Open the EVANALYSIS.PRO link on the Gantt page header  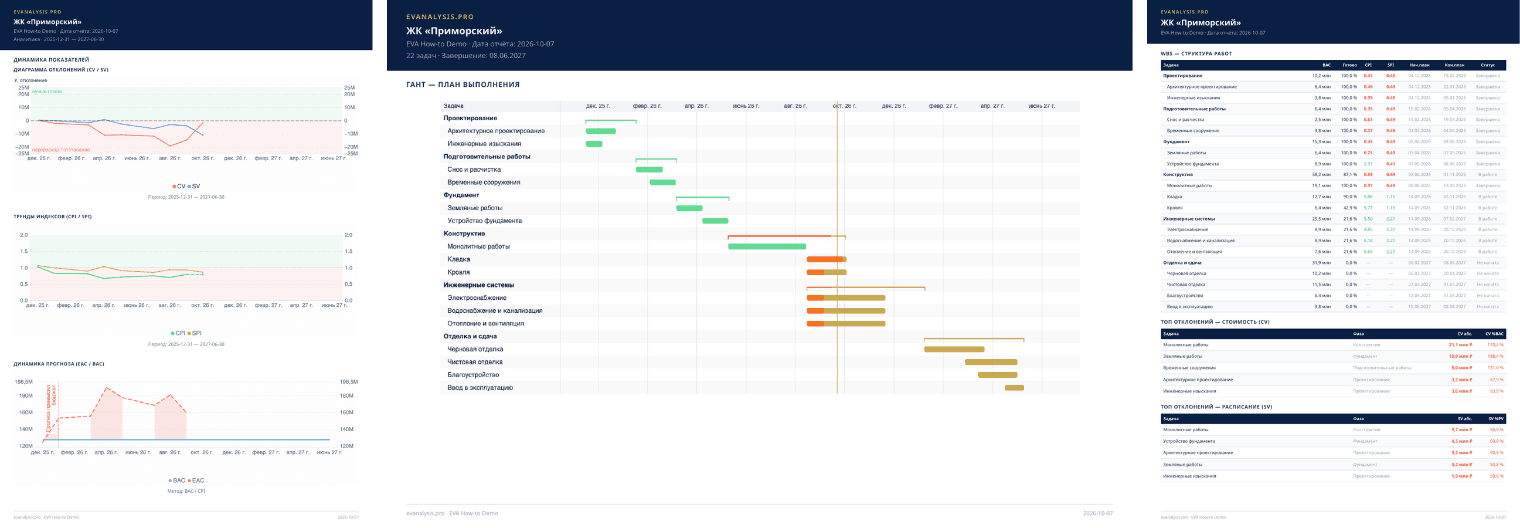pos(440,17)
